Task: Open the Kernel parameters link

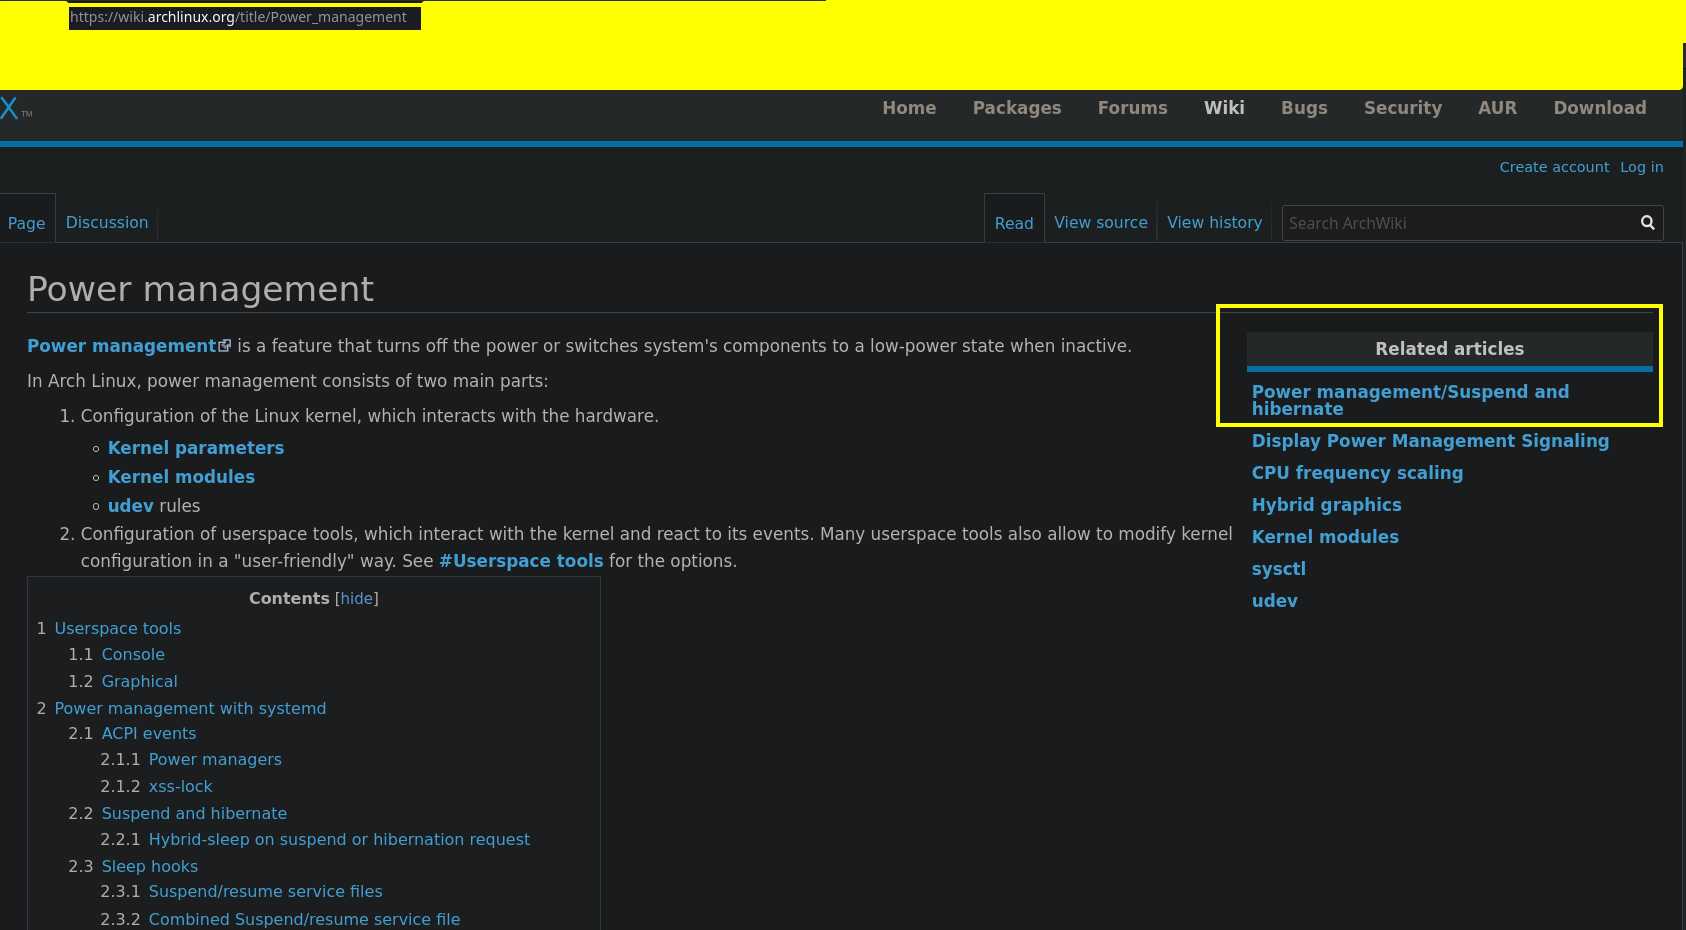Action: click(x=196, y=448)
